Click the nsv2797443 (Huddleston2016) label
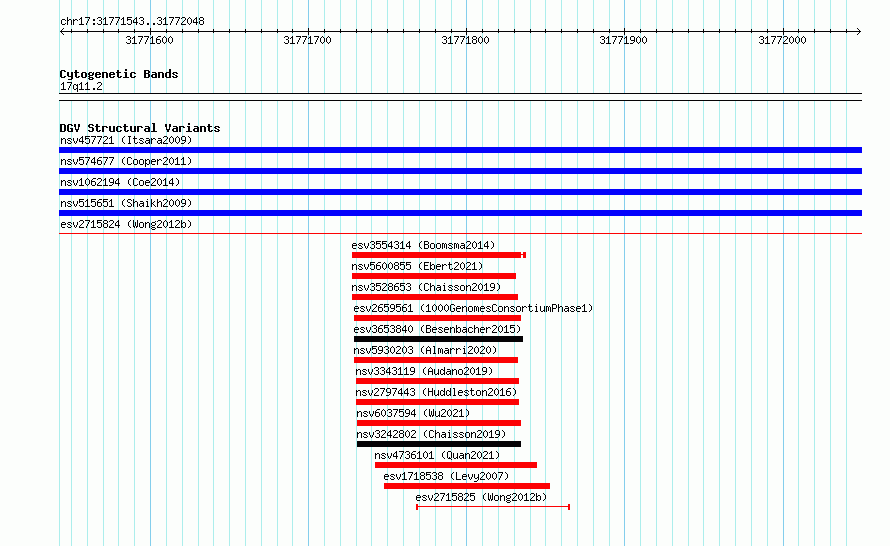The height and width of the screenshot is (546, 890). pyautogui.click(x=436, y=392)
